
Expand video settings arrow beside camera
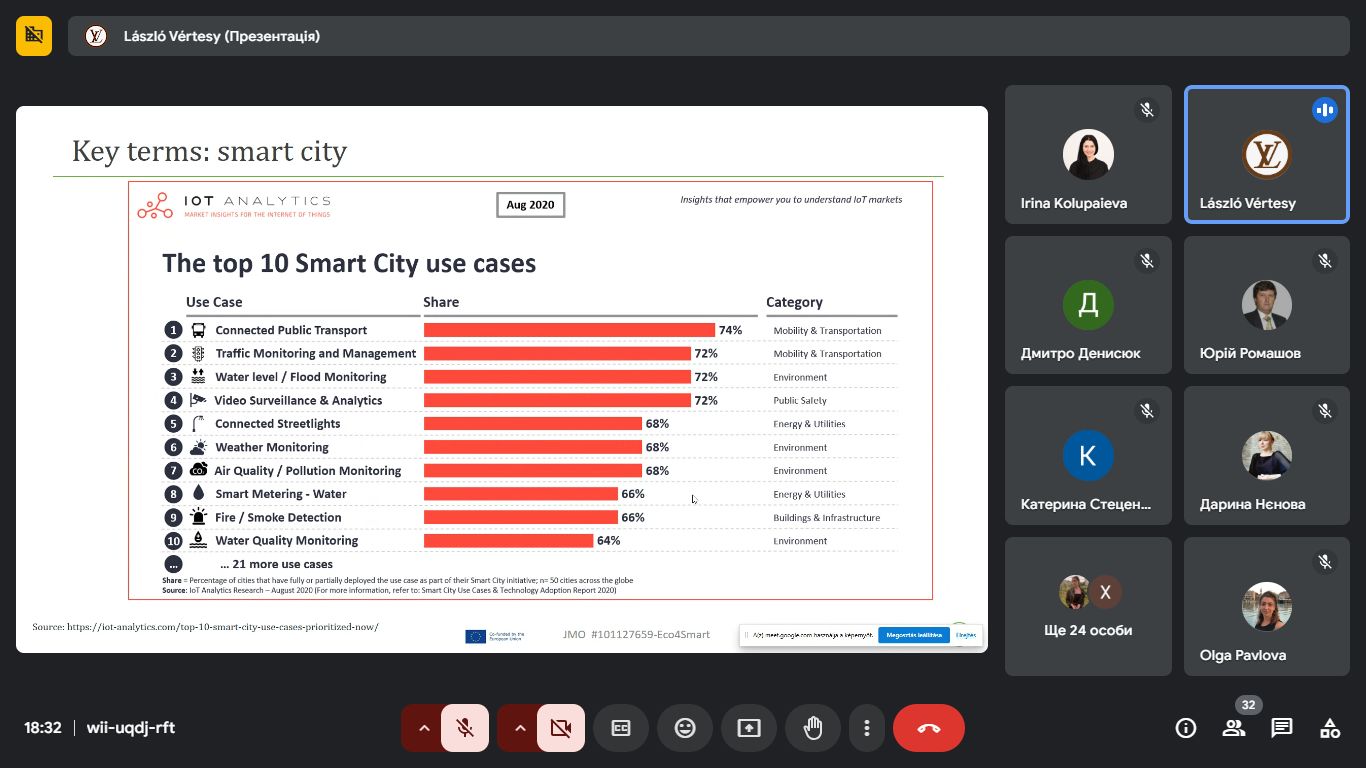[x=520, y=728]
